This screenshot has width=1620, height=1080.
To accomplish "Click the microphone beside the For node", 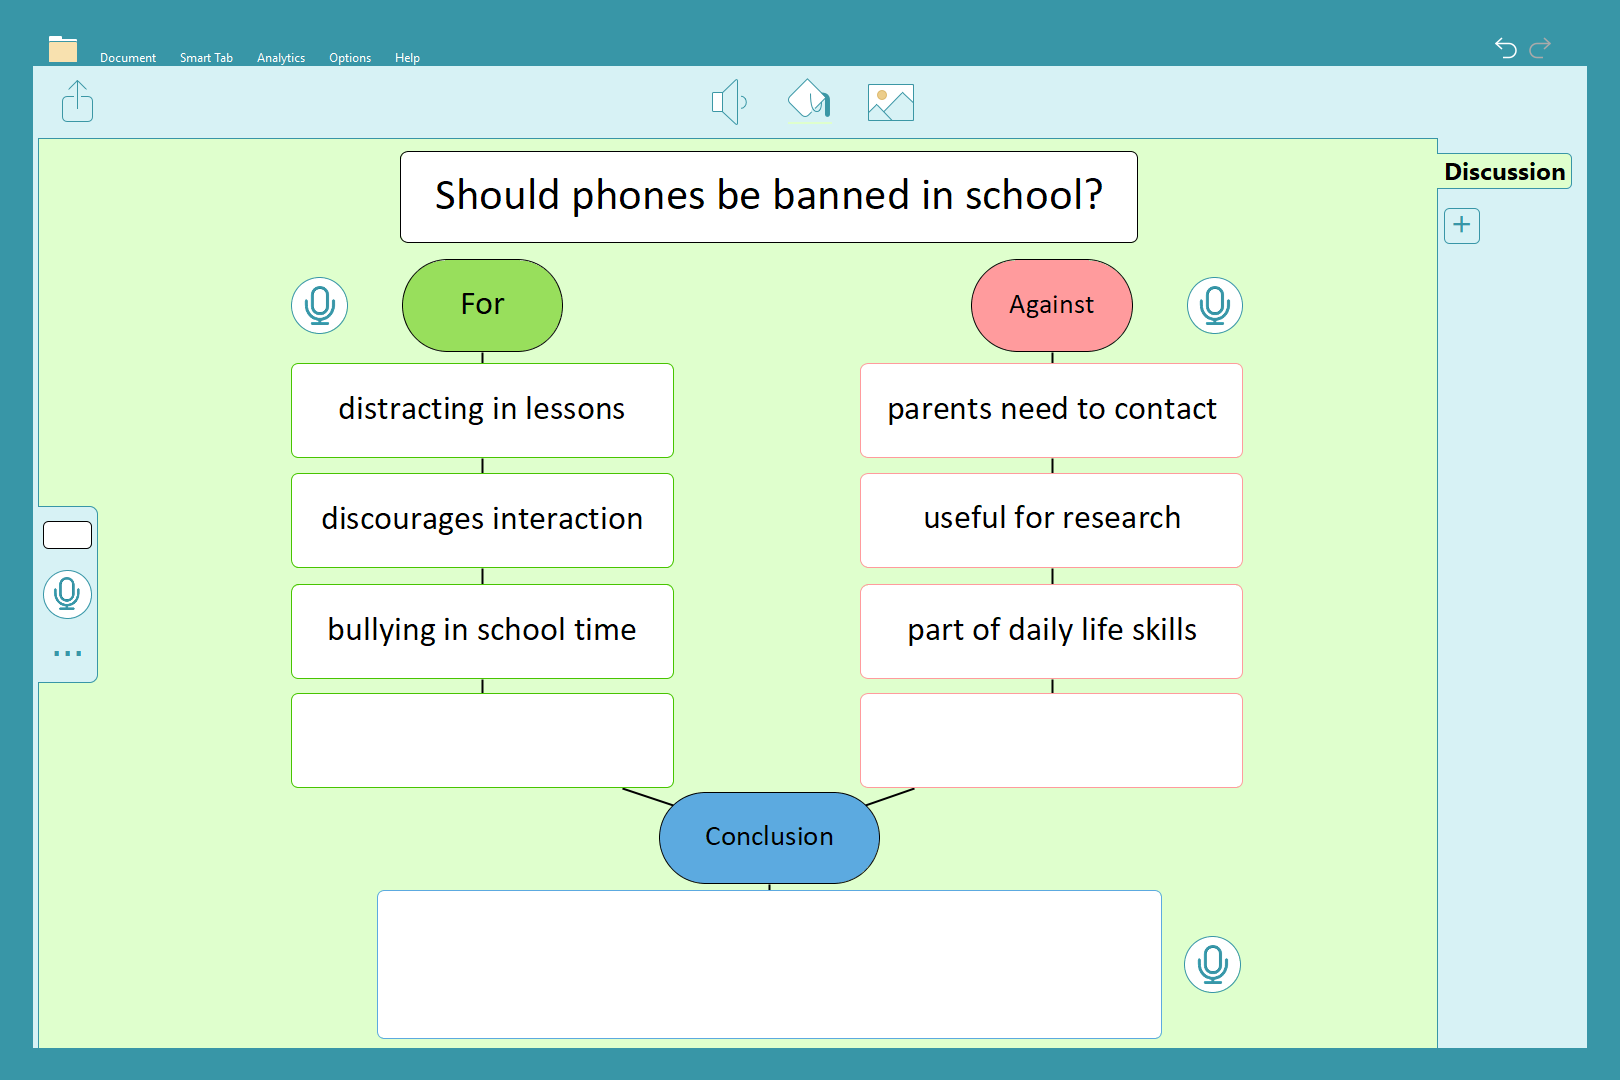I will click(x=320, y=305).
